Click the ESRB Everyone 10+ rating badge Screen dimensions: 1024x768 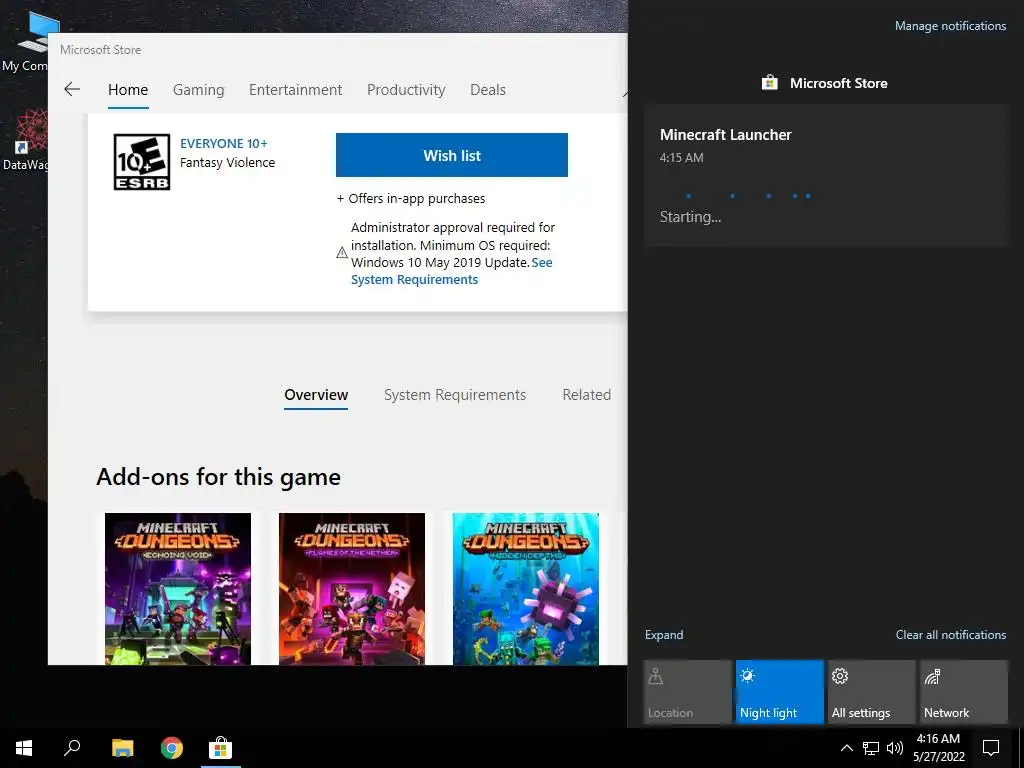tap(142, 162)
